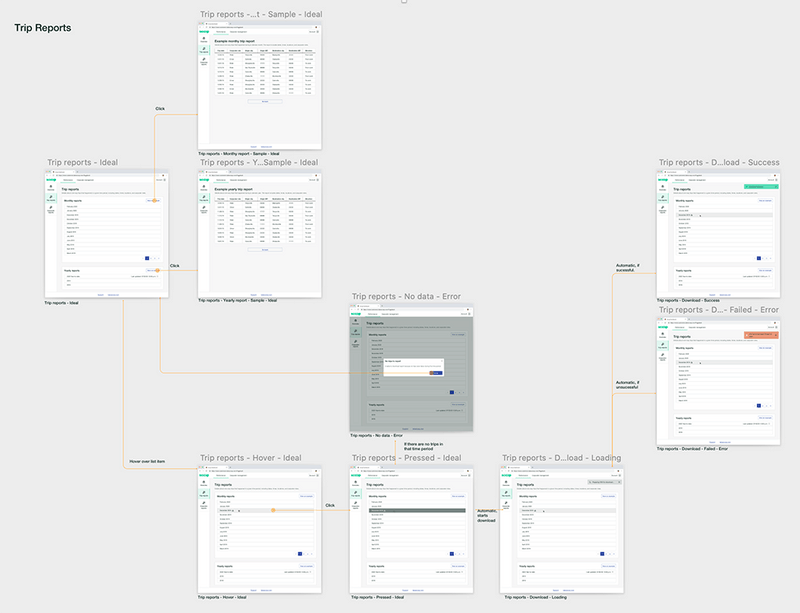Open the Trip reports Ideal frame thumbnail

107,234
